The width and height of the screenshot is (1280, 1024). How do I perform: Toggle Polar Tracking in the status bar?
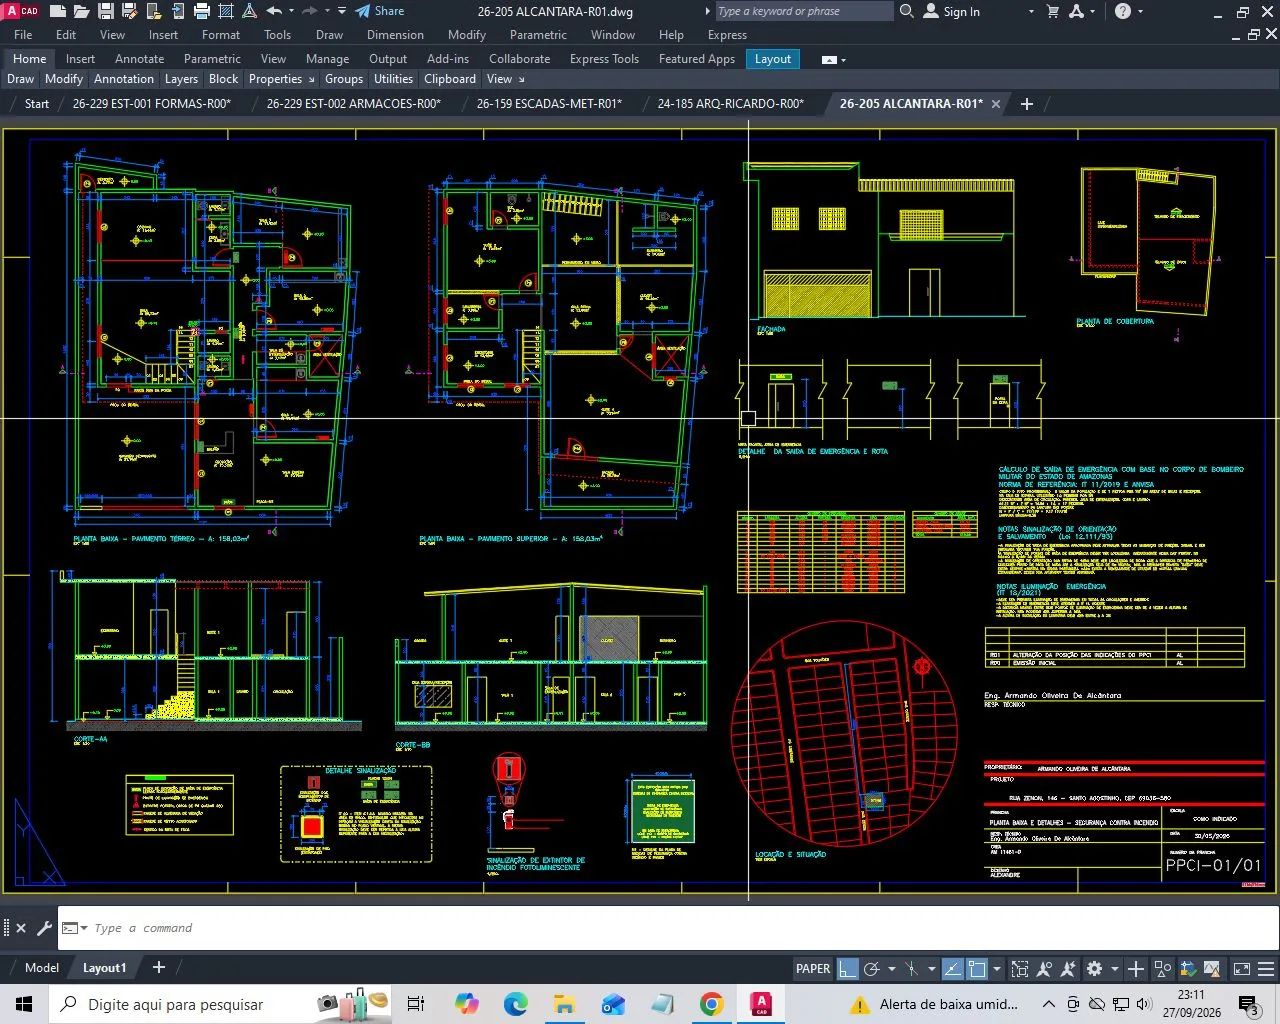871,968
